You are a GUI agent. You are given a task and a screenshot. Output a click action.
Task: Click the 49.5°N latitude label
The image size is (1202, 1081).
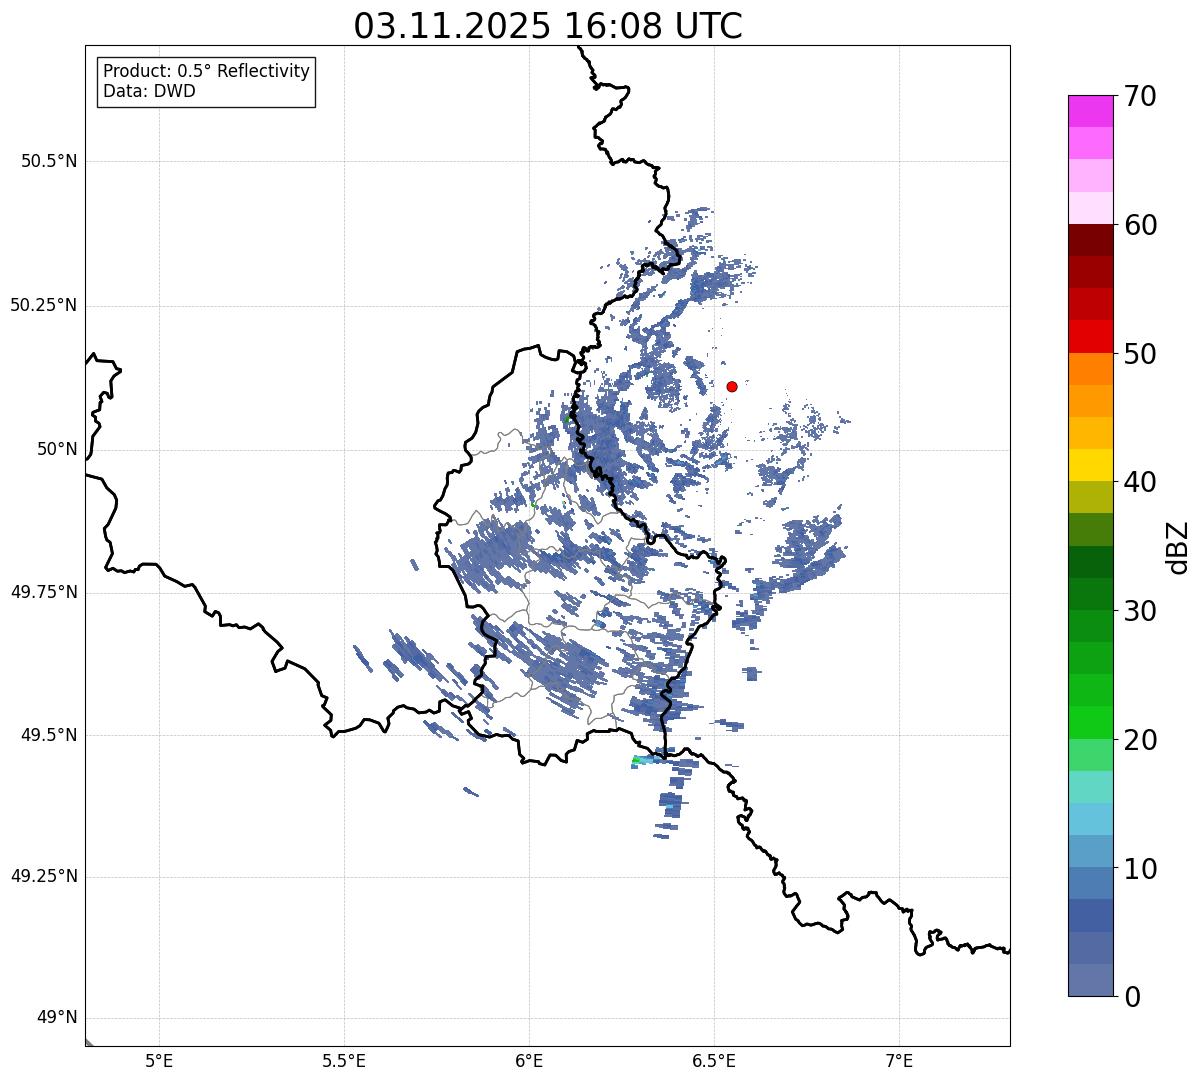pos(49,735)
